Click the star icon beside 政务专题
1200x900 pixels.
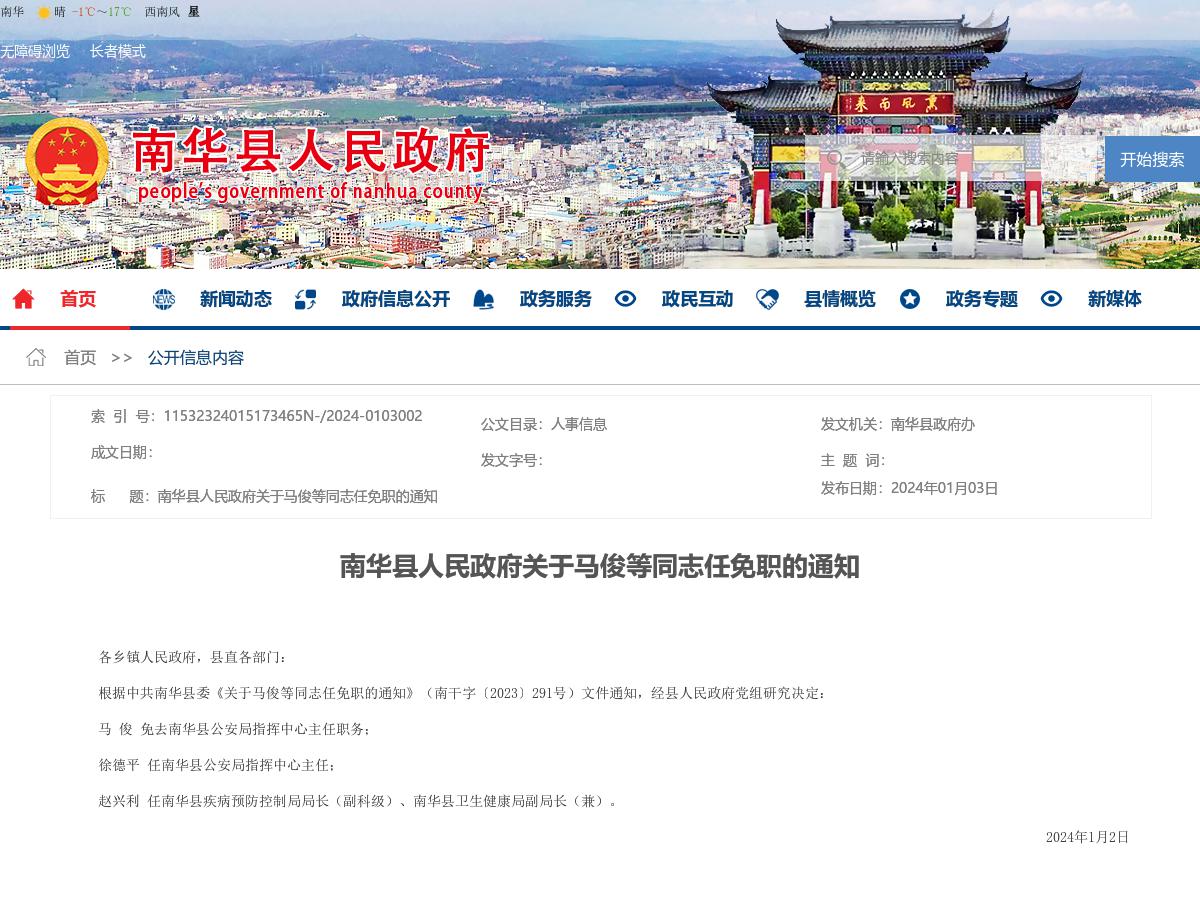click(x=910, y=299)
